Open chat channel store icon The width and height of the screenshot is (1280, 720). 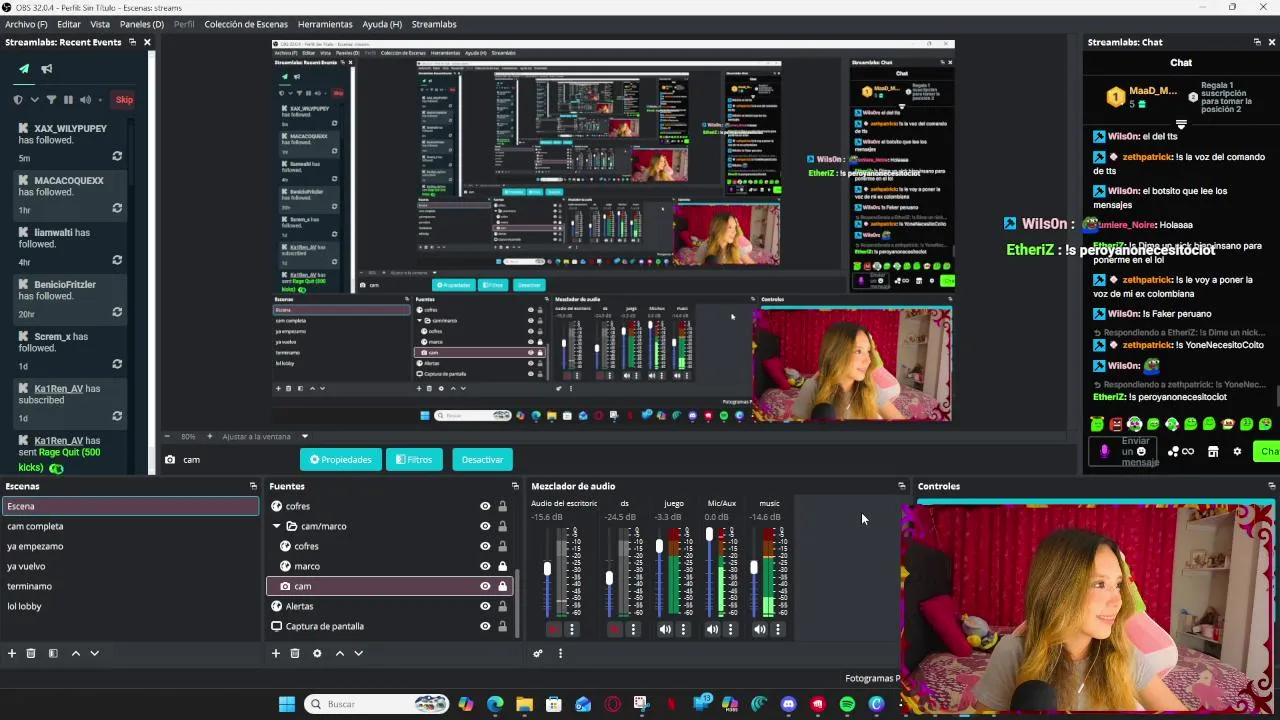pyautogui.click(x=1213, y=452)
